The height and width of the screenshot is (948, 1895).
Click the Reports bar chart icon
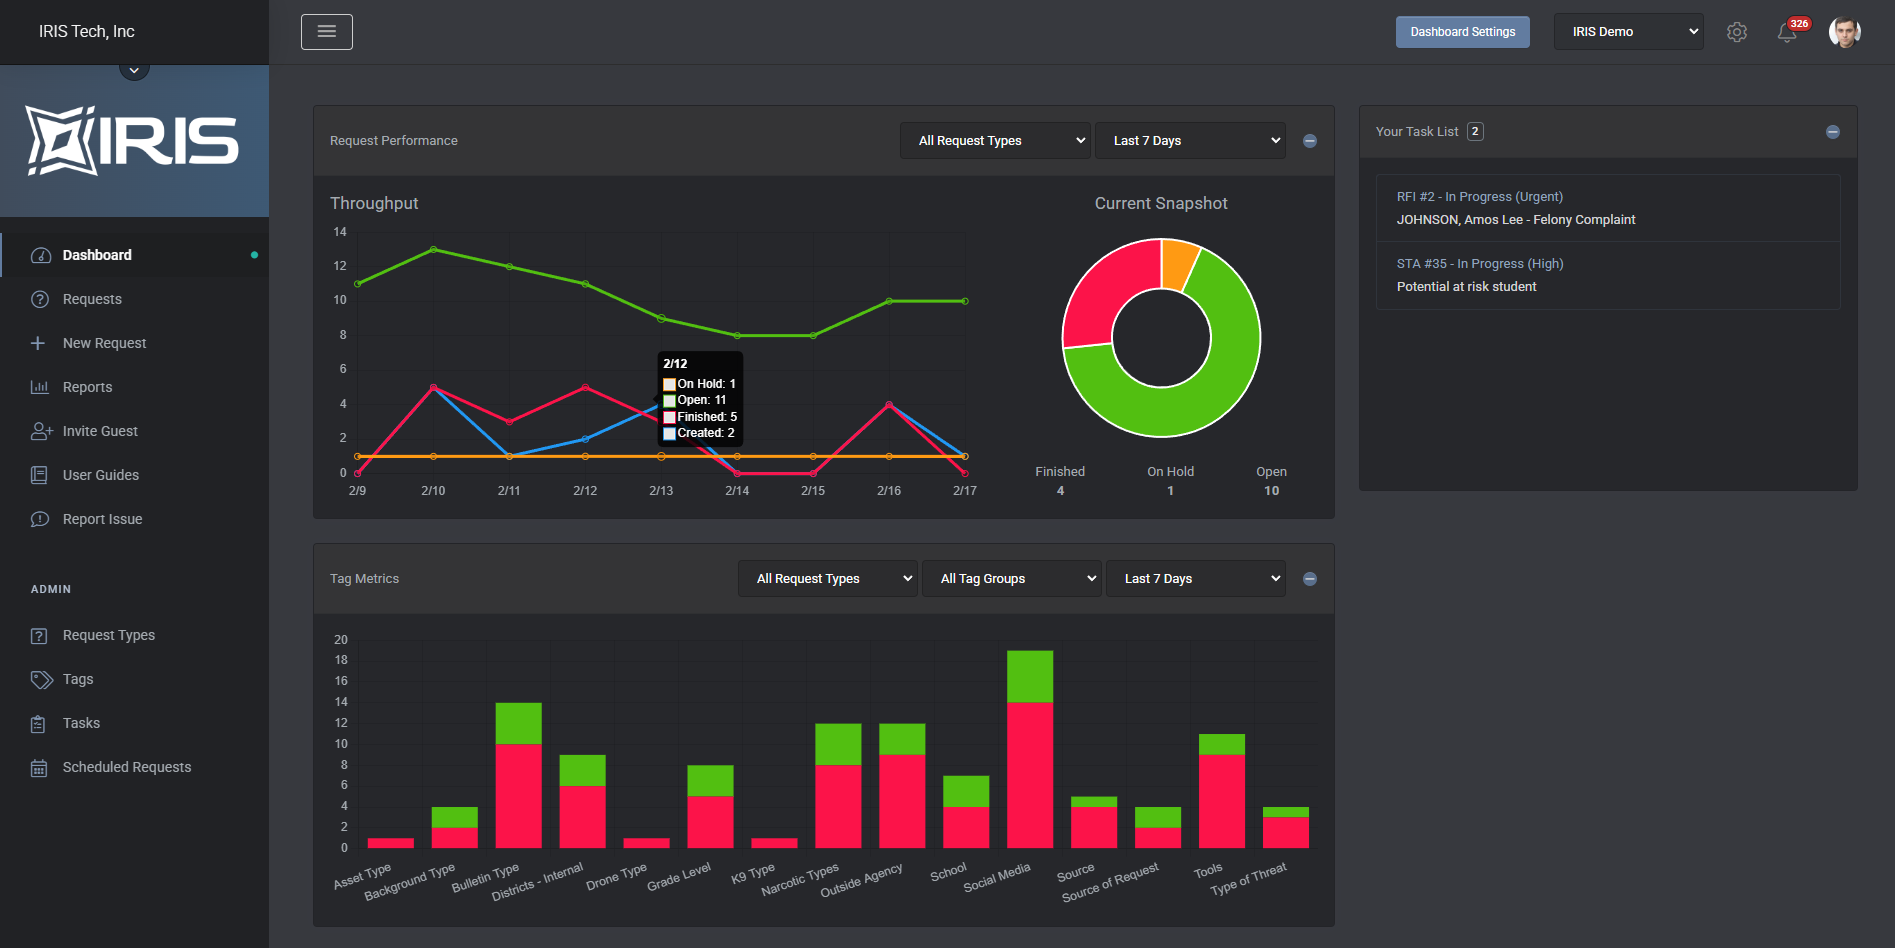pyautogui.click(x=40, y=387)
